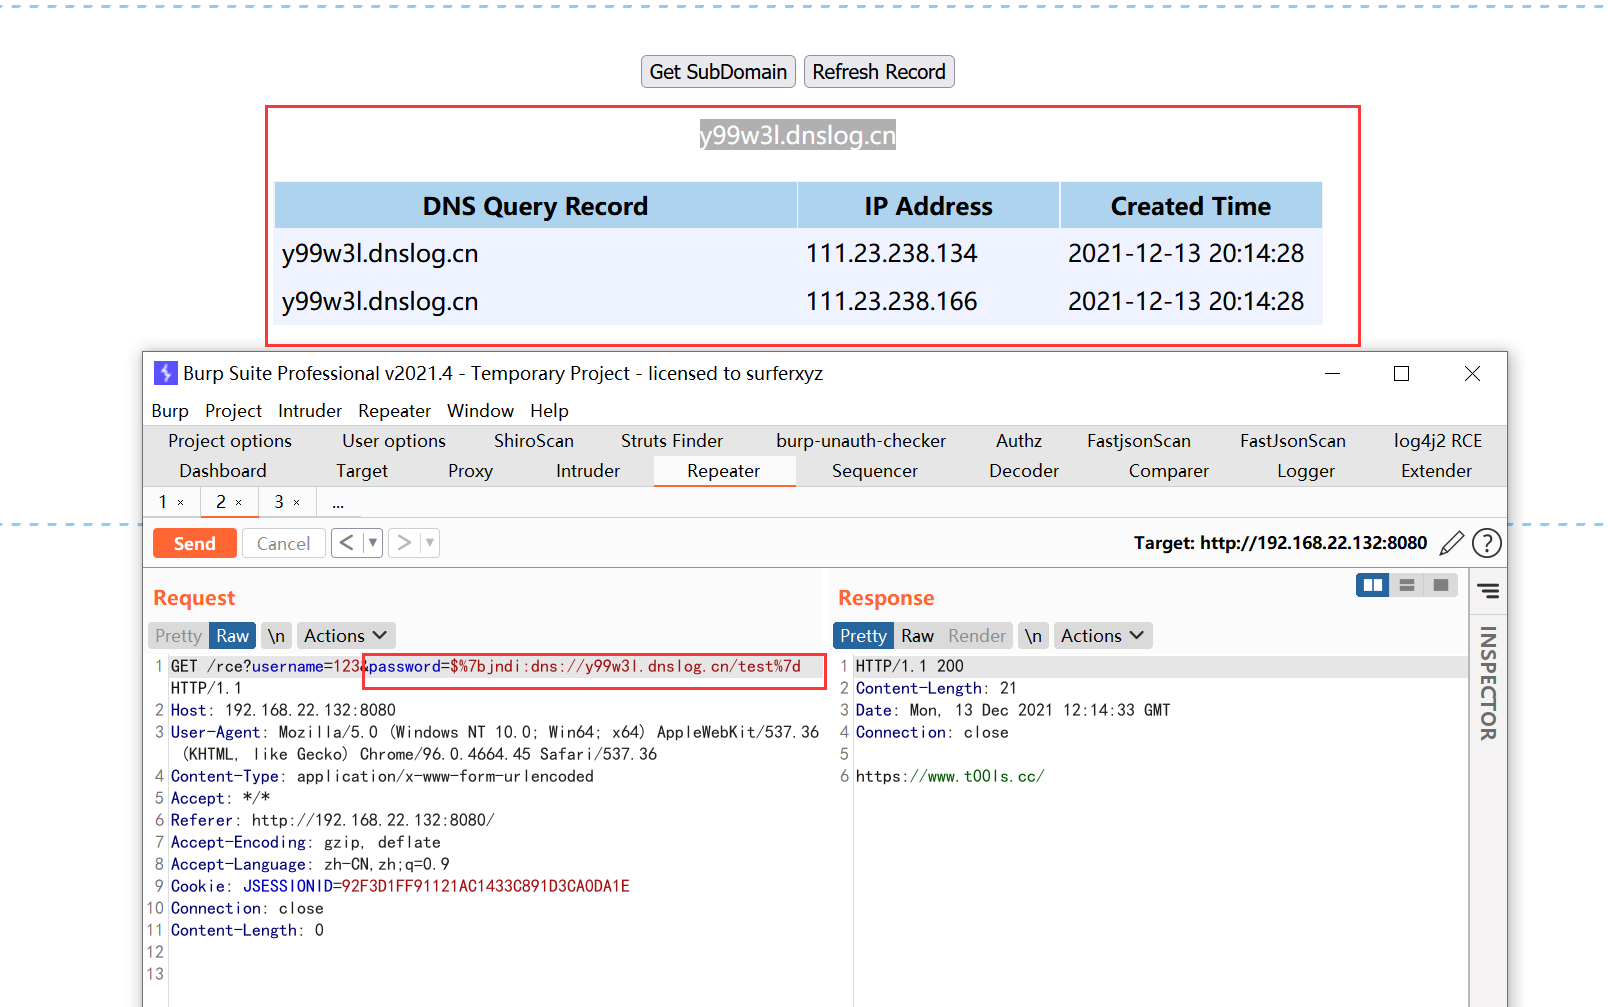
Task: Add a new Repeater tab via ellipsis
Action: [x=338, y=502]
